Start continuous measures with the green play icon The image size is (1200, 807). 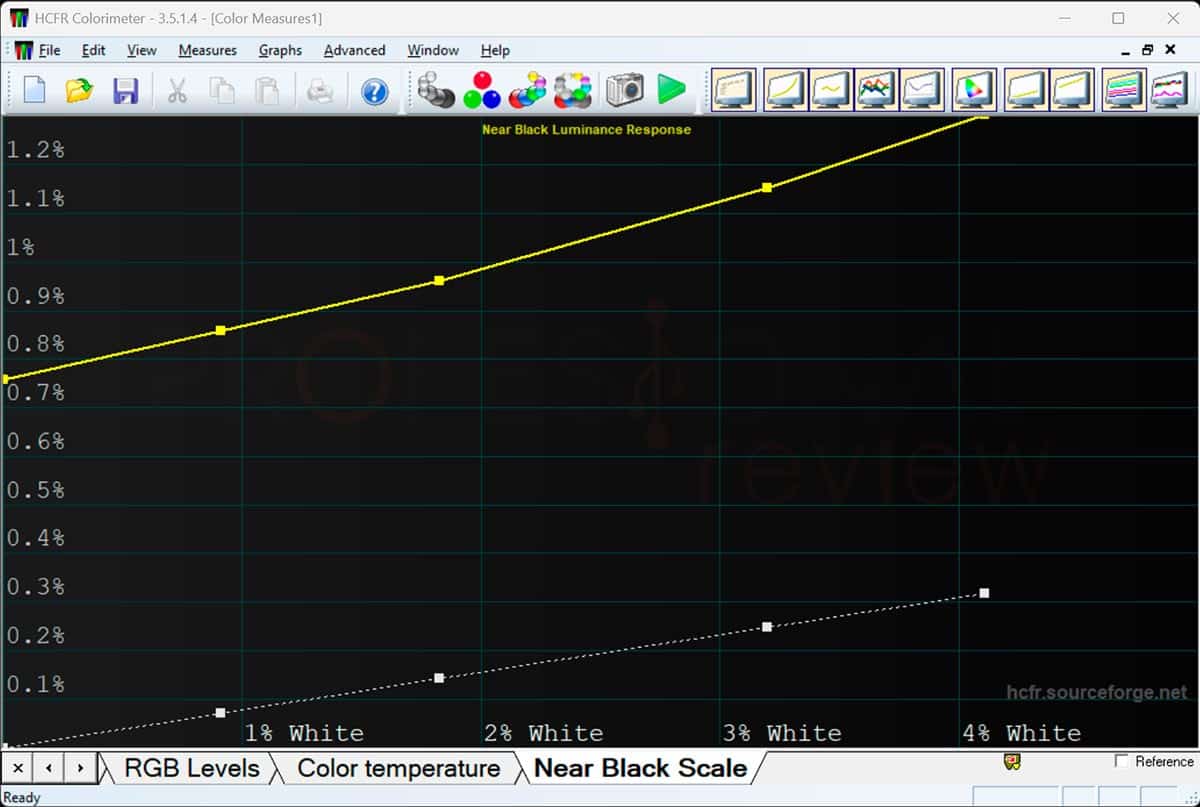[x=672, y=90]
